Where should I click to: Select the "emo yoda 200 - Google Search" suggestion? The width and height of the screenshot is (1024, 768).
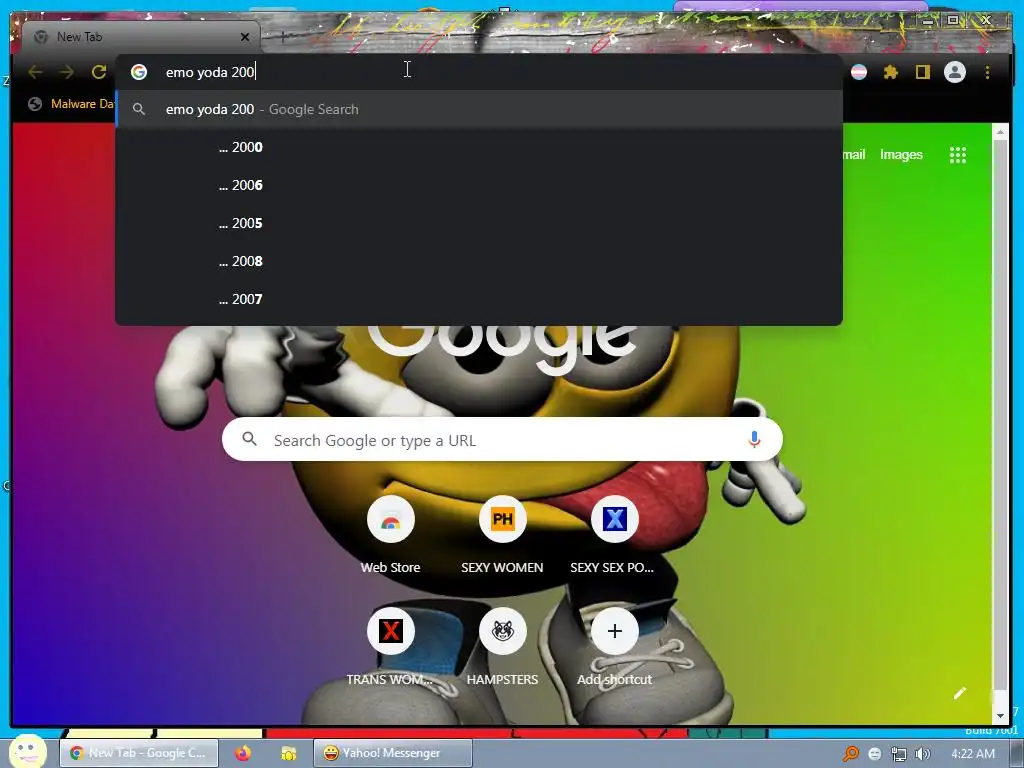[479, 109]
